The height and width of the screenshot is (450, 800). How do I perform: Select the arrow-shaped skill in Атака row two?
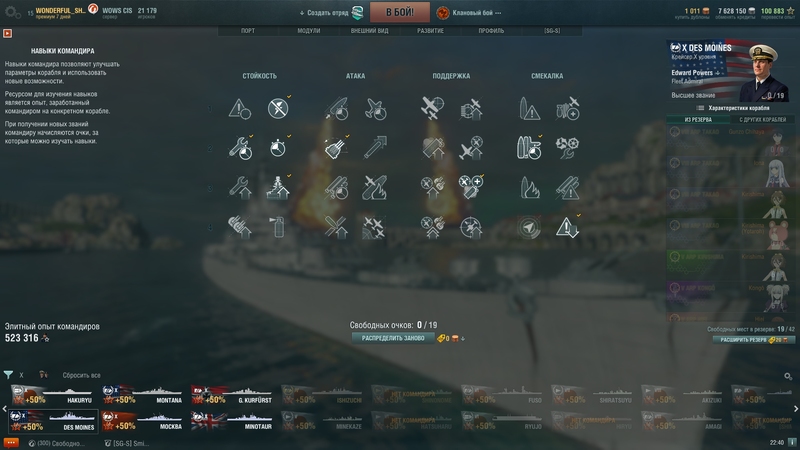[374, 148]
